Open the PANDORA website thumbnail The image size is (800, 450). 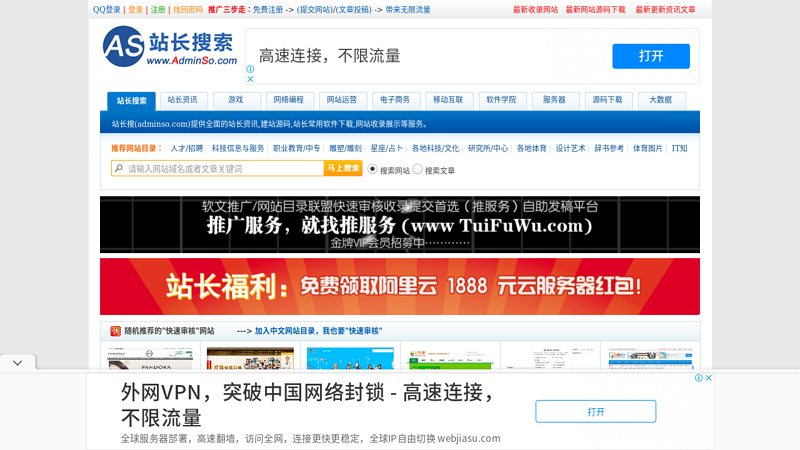pos(150,358)
